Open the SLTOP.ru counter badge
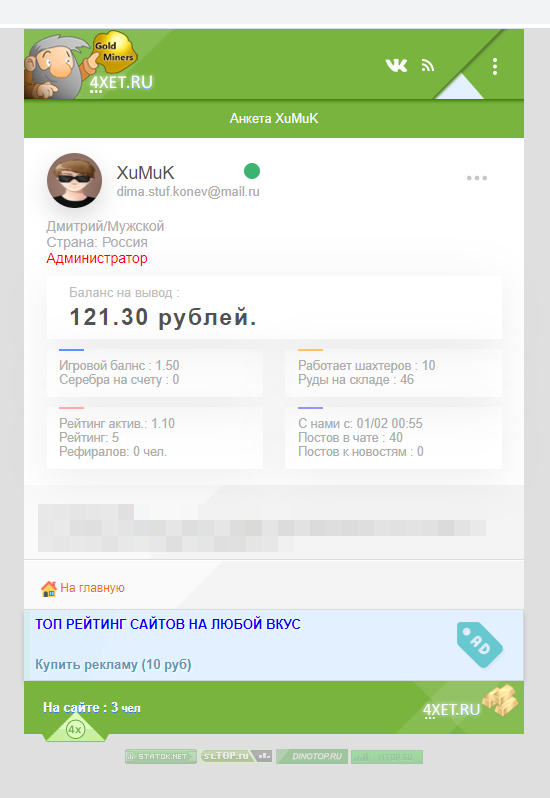The image size is (550, 798). pos(236,756)
